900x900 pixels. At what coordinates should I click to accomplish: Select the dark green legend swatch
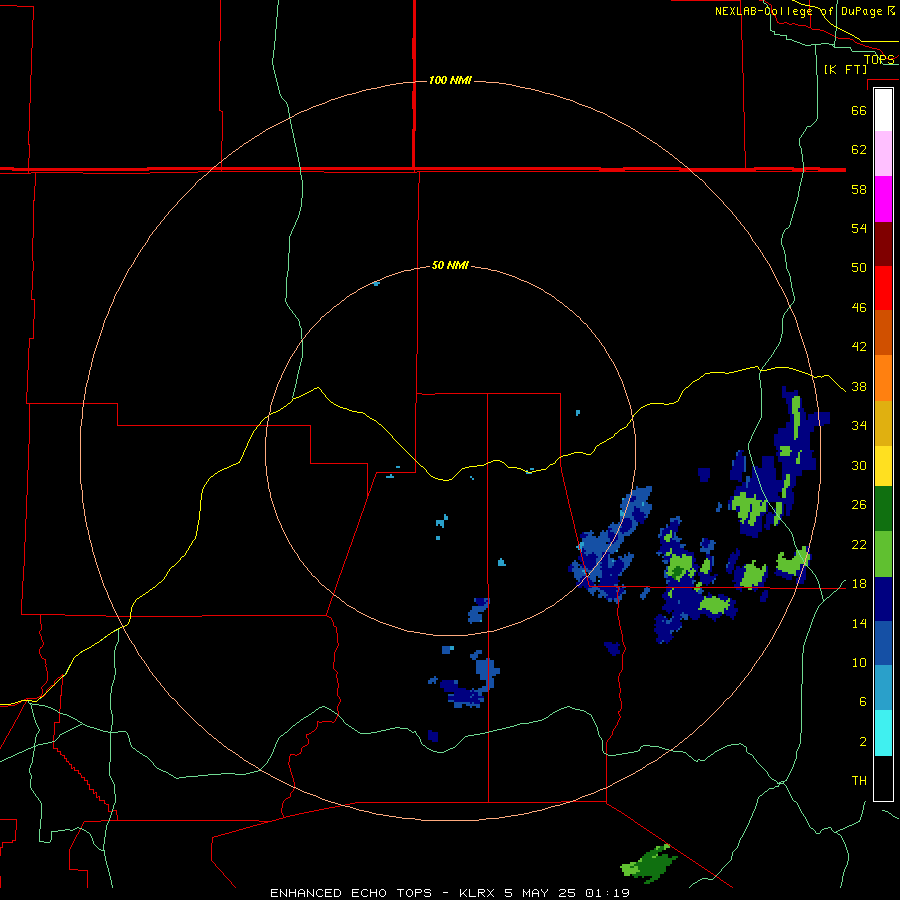point(883,509)
